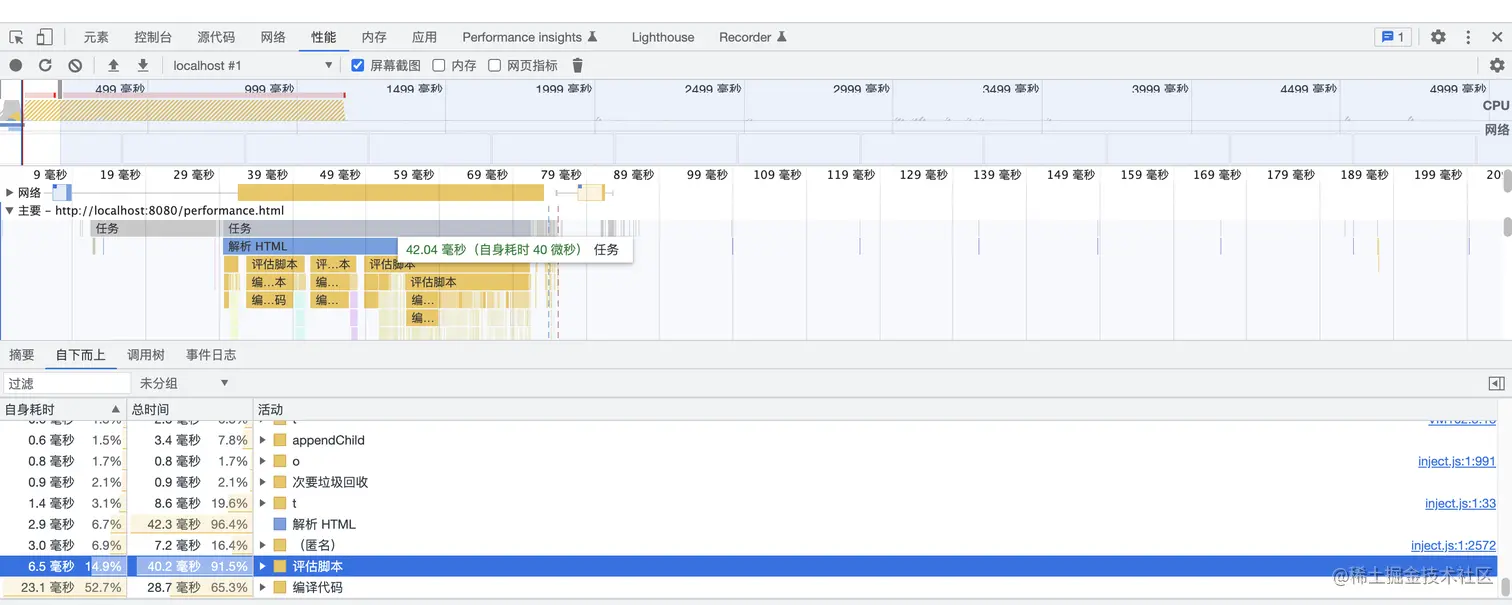Click the reload and profile icon
Image resolution: width=1512 pixels, height=605 pixels.
[45, 65]
